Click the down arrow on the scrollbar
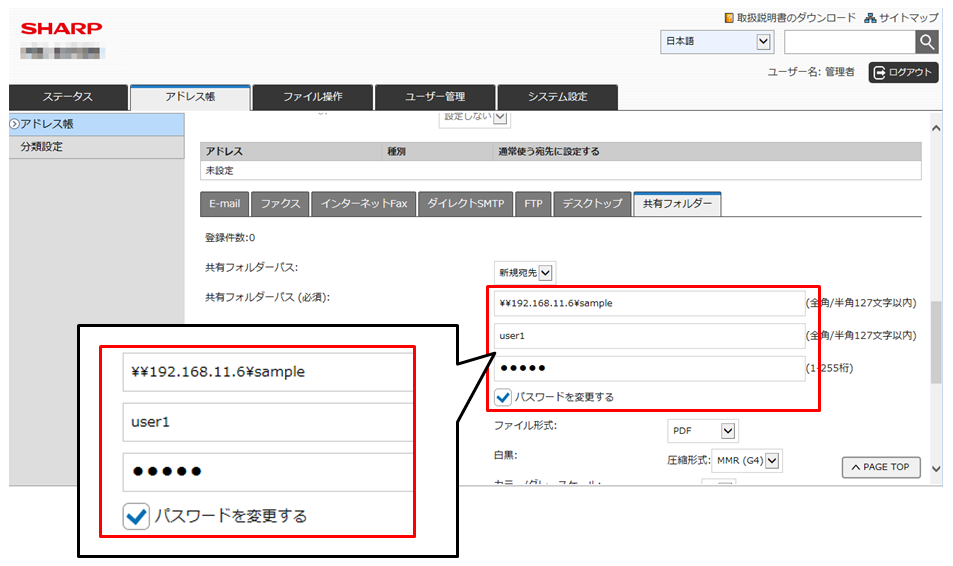Screen dimensions: 953x566 point(936,469)
